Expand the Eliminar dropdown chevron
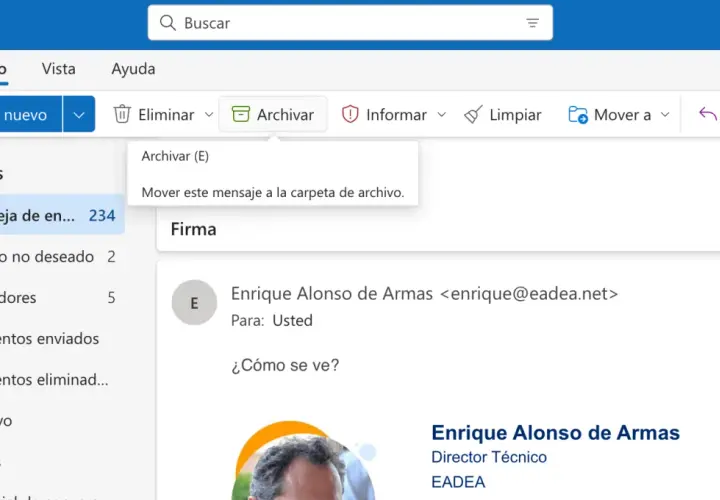Screen dimensions: 720x500 click(x=208, y=114)
